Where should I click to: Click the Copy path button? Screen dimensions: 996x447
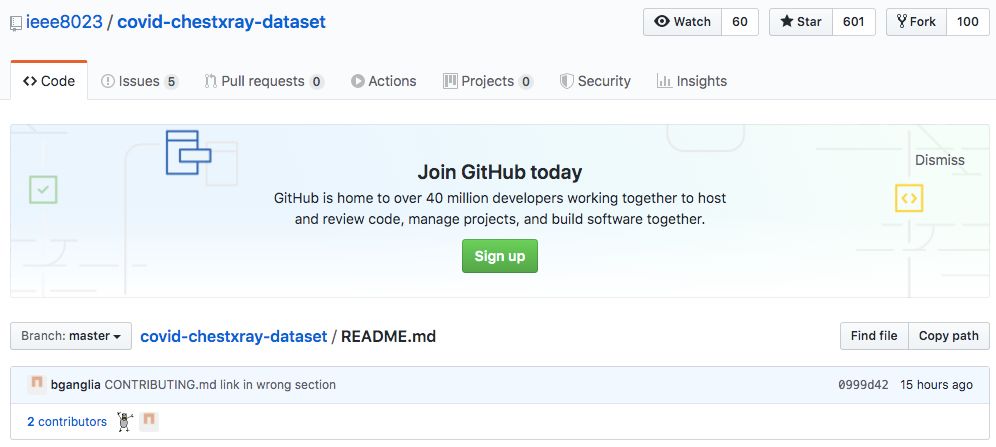pos(948,336)
